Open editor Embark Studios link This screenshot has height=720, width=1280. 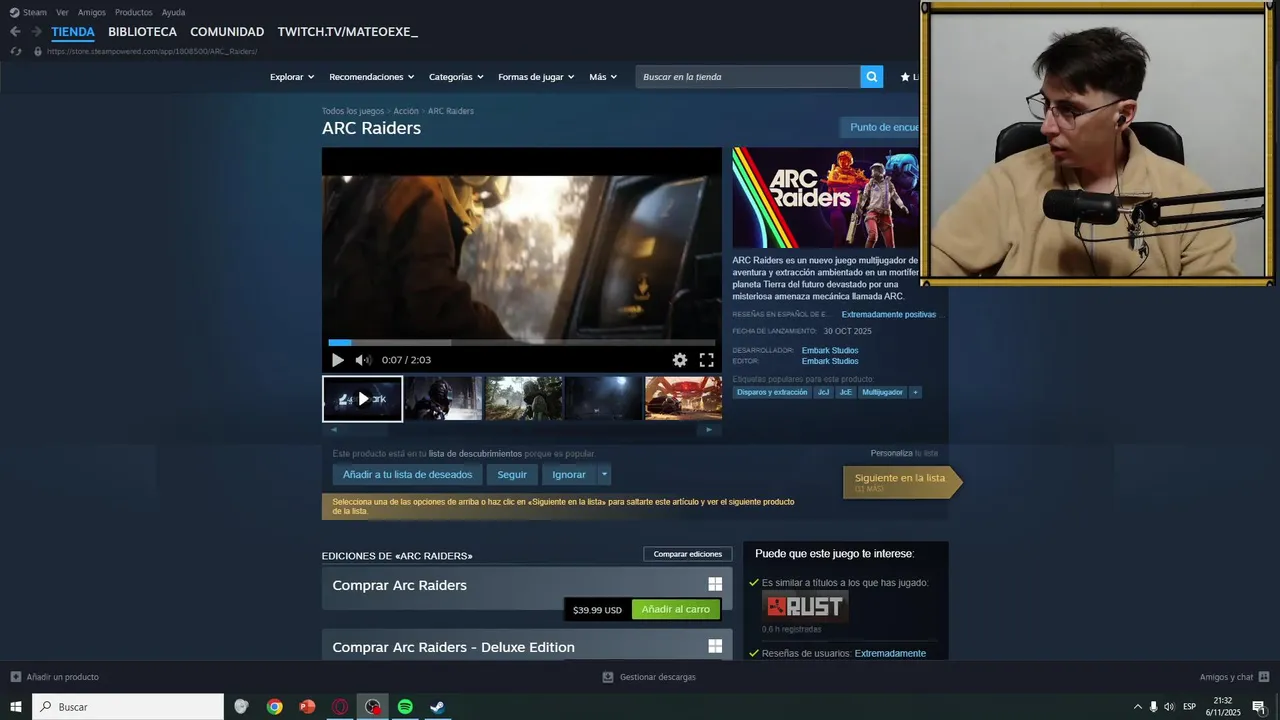pos(830,361)
